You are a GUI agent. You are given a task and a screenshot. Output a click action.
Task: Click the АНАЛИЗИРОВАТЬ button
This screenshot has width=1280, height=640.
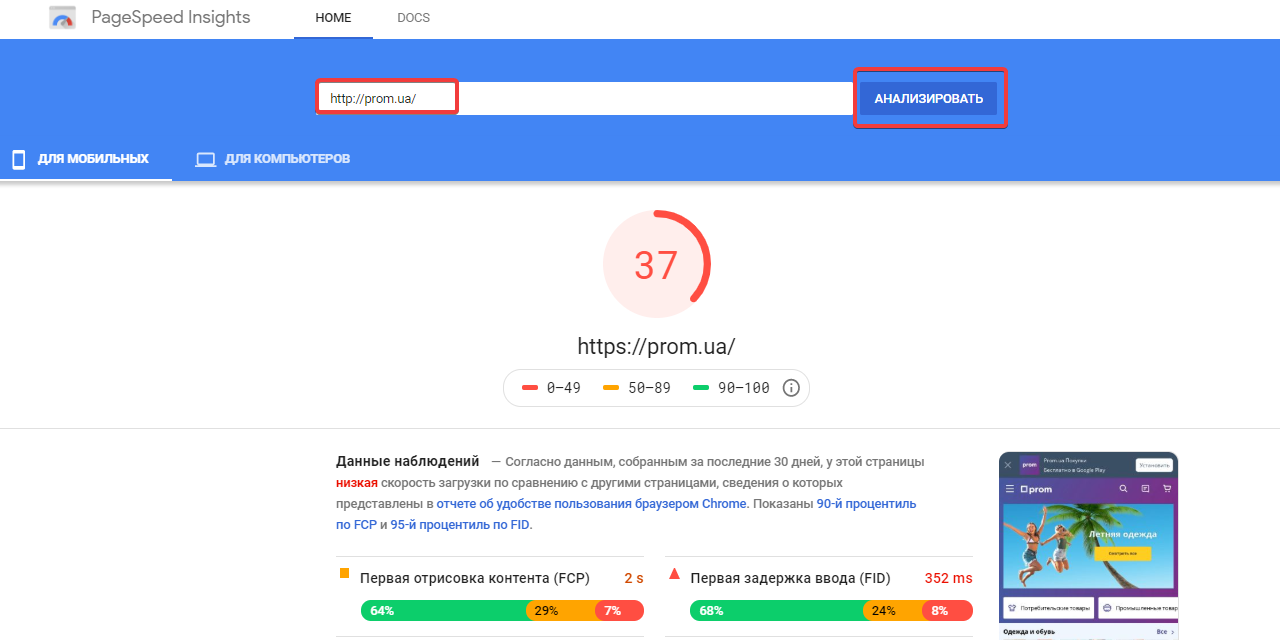point(929,99)
